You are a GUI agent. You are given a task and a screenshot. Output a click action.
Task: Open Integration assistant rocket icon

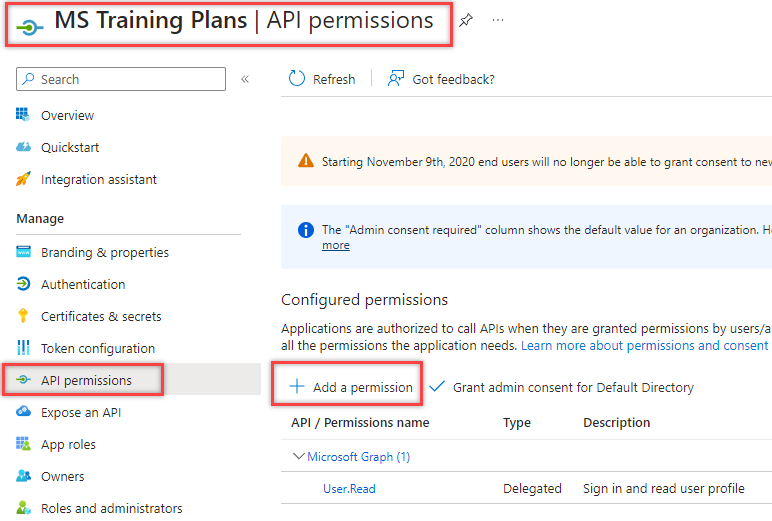(x=24, y=179)
